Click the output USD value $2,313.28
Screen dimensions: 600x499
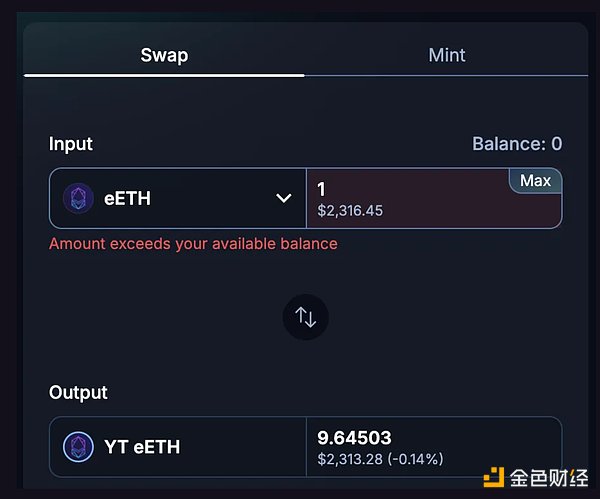350,459
